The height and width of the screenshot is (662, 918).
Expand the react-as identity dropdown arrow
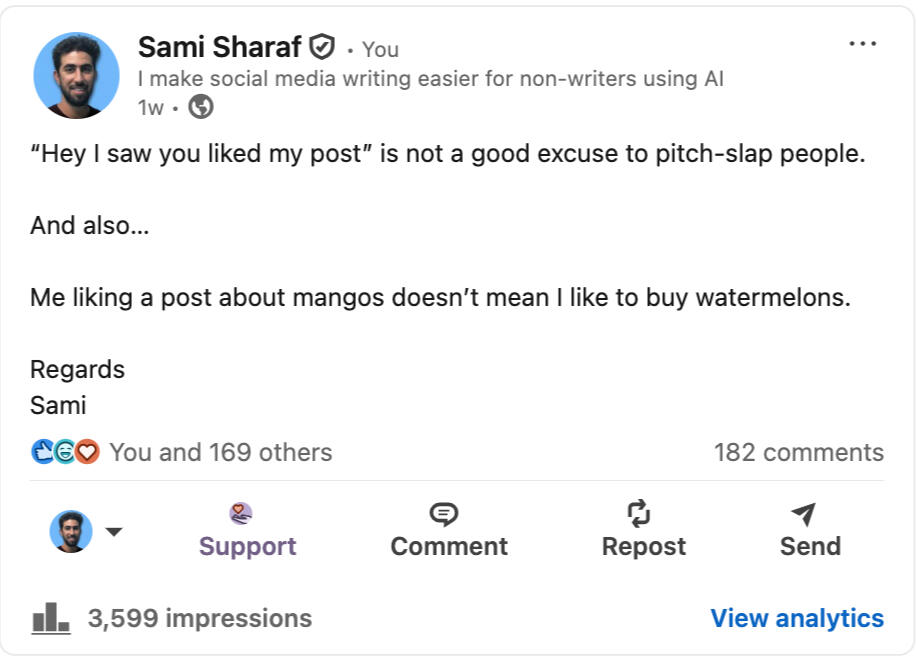[114, 532]
